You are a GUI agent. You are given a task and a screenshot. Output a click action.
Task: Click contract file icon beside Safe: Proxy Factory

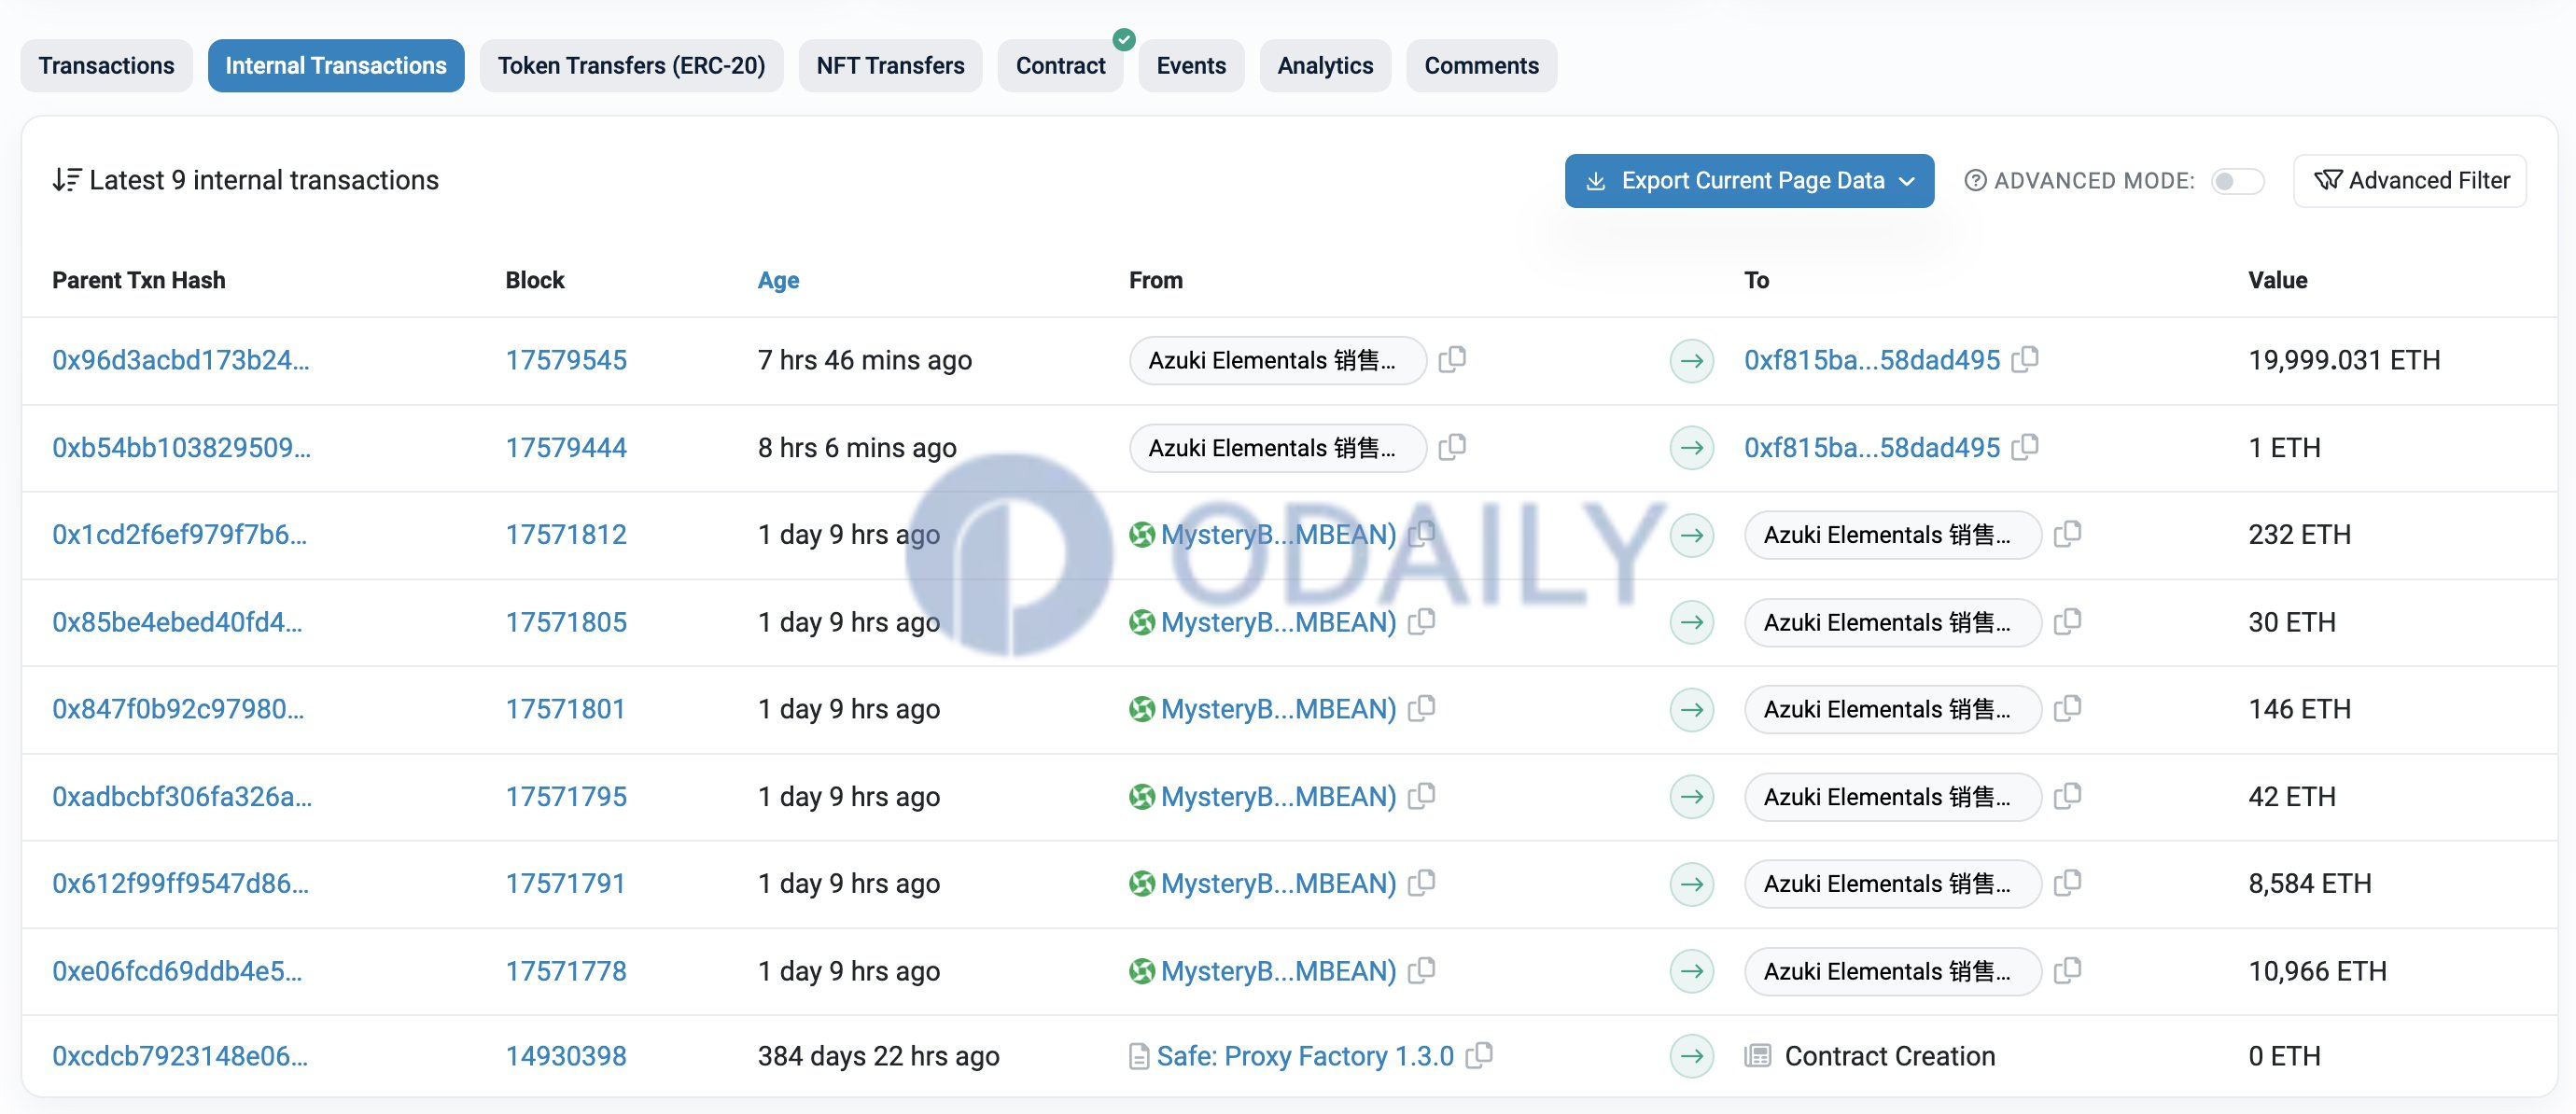coord(1139,1056)
